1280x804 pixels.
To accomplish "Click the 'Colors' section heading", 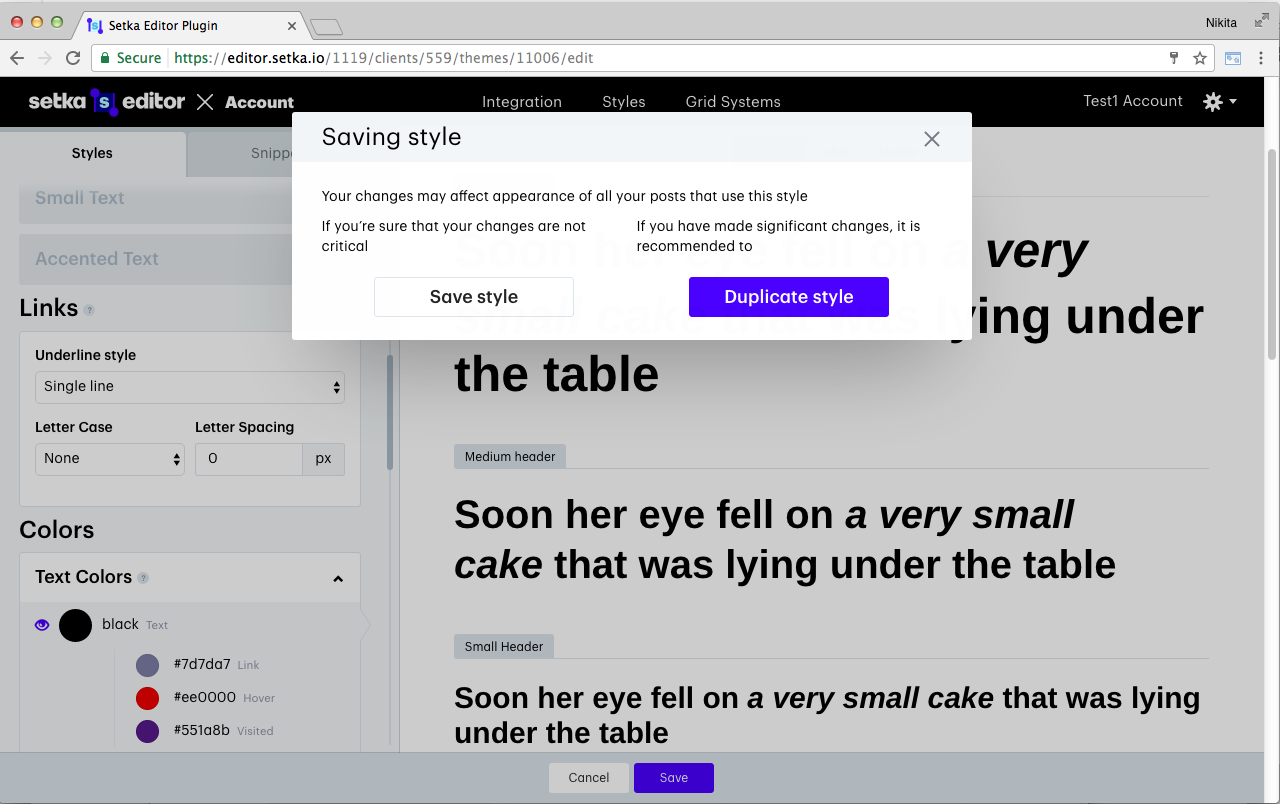I will tap(56, 530).
